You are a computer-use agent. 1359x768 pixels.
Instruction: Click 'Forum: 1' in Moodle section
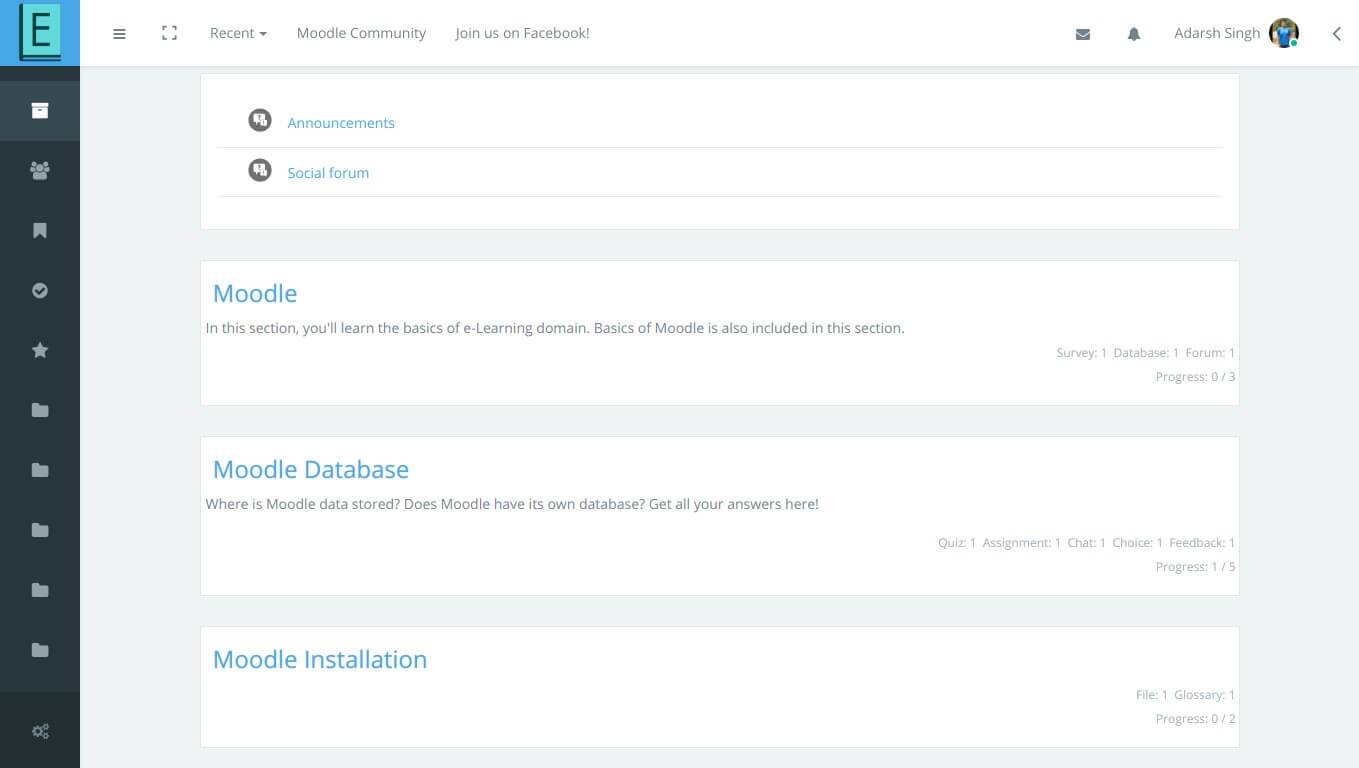coord(1210,353)
